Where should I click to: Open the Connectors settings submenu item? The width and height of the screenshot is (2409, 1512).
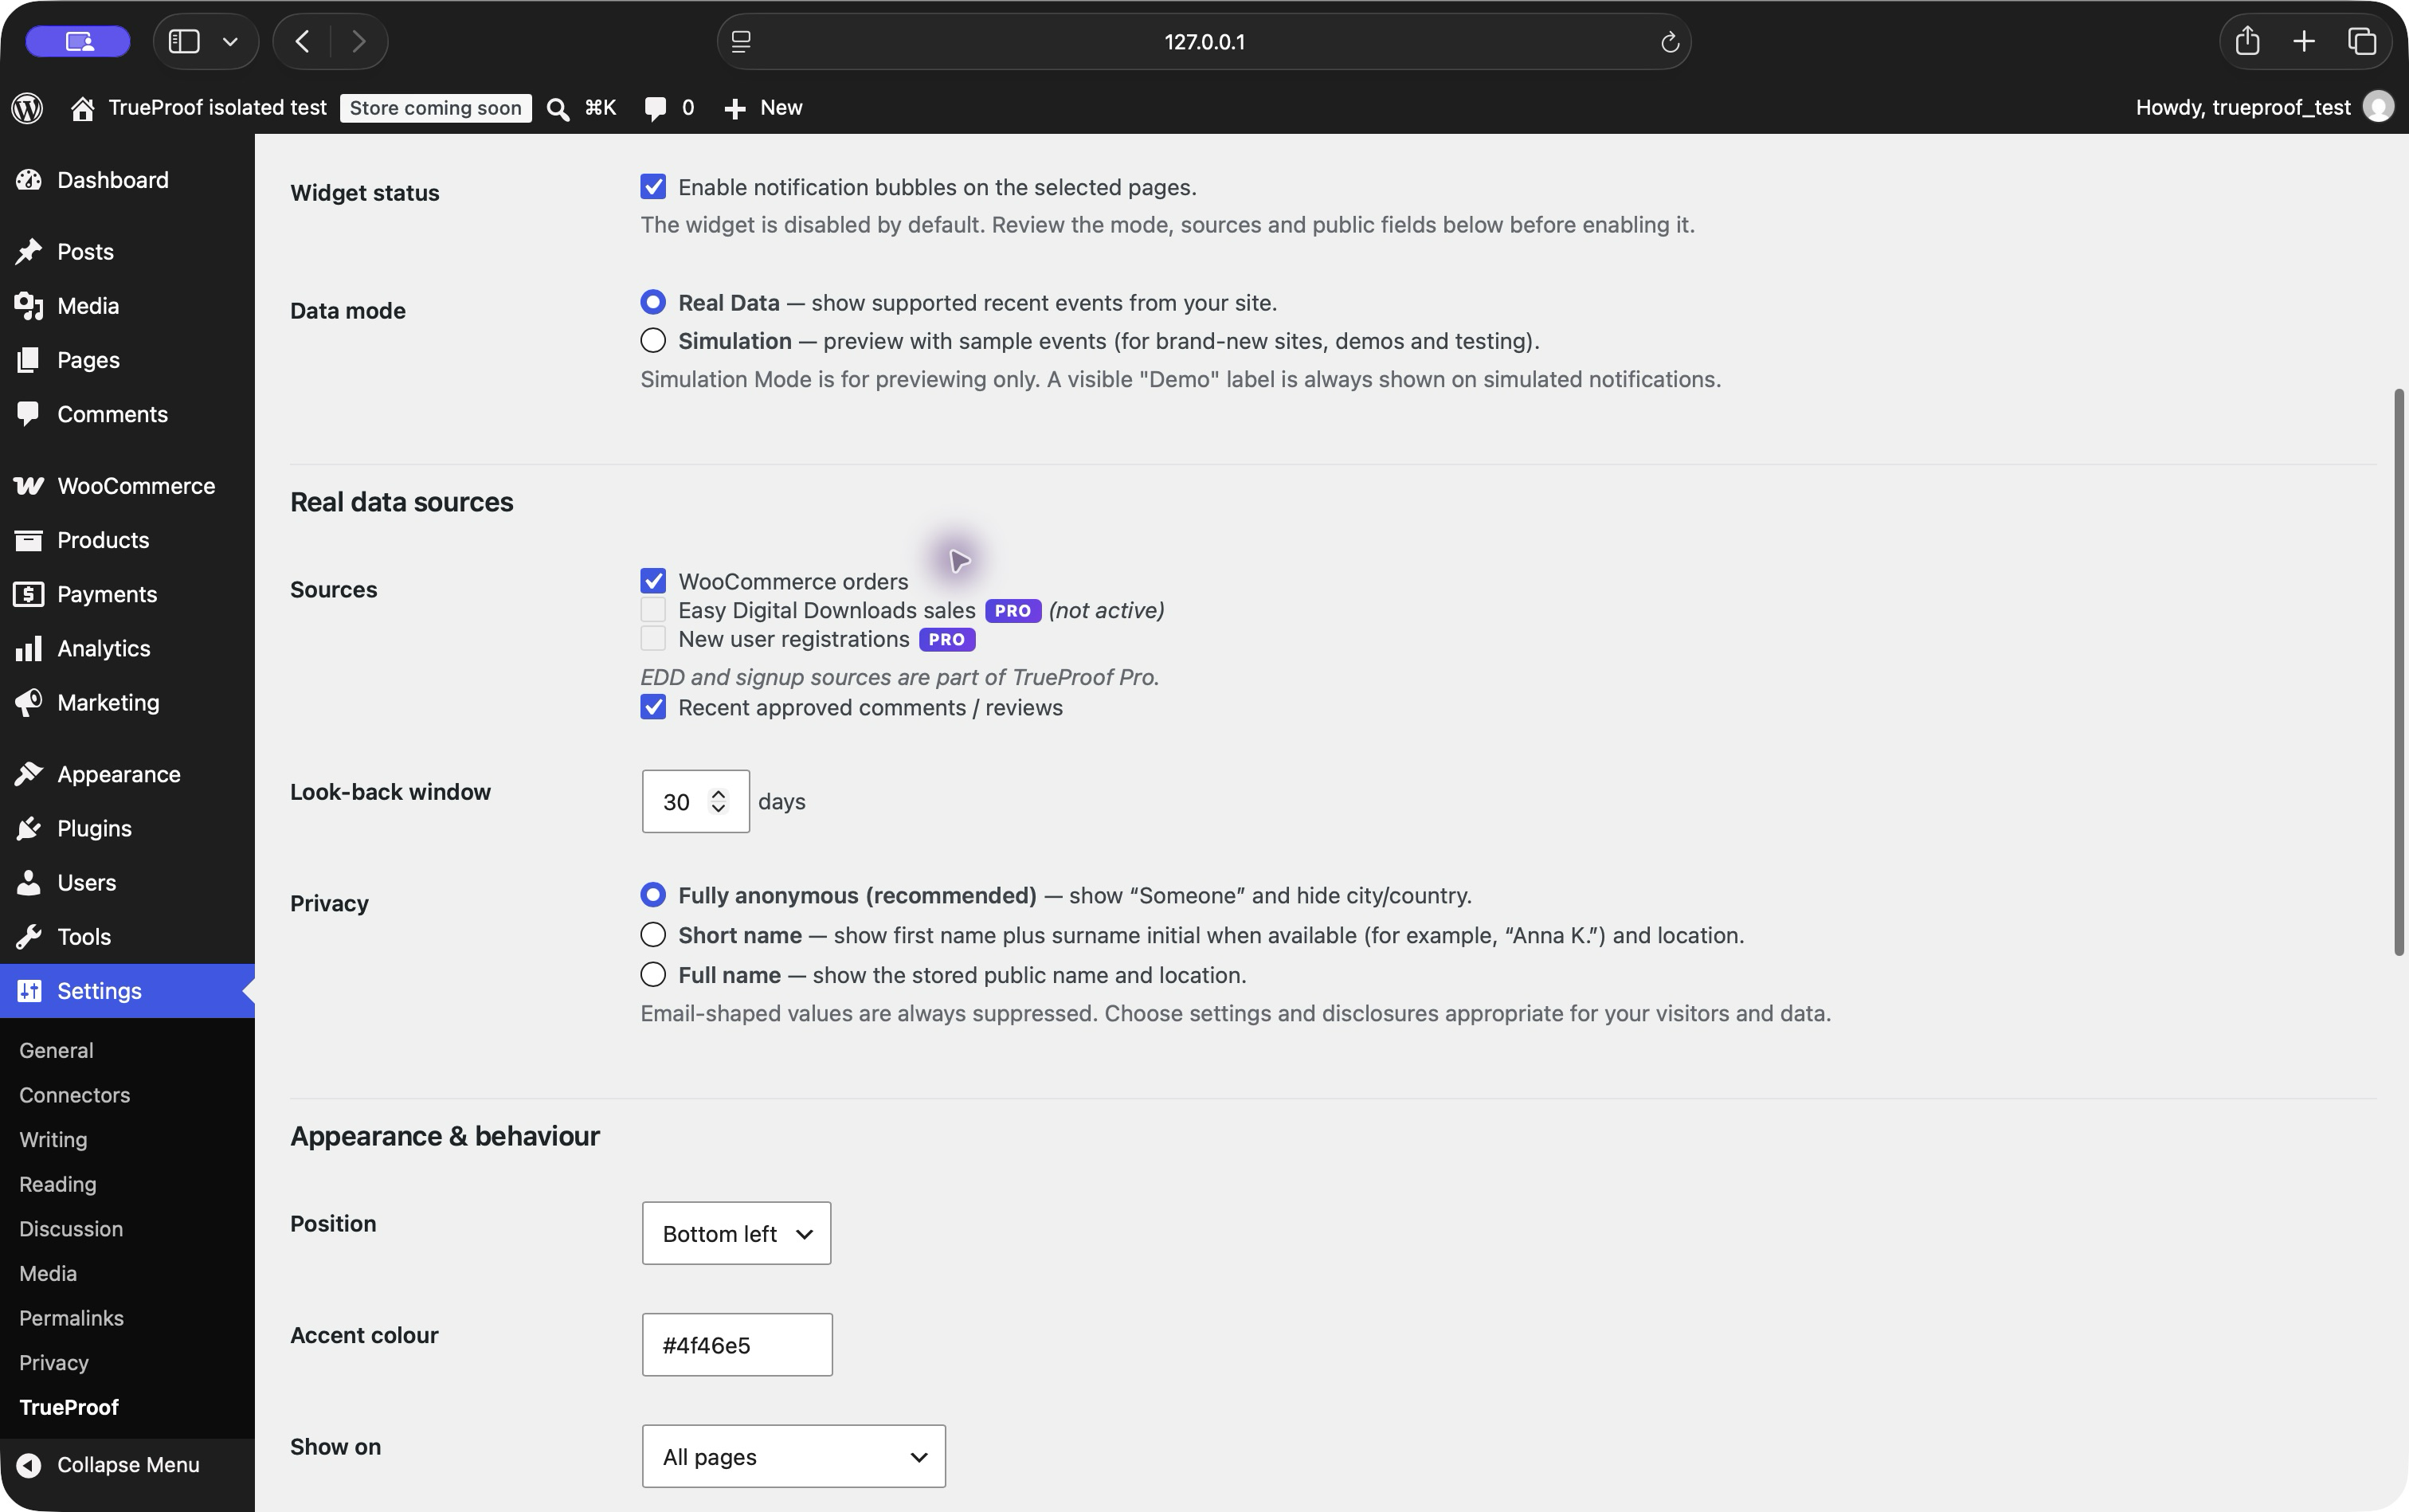[74, 1096]
